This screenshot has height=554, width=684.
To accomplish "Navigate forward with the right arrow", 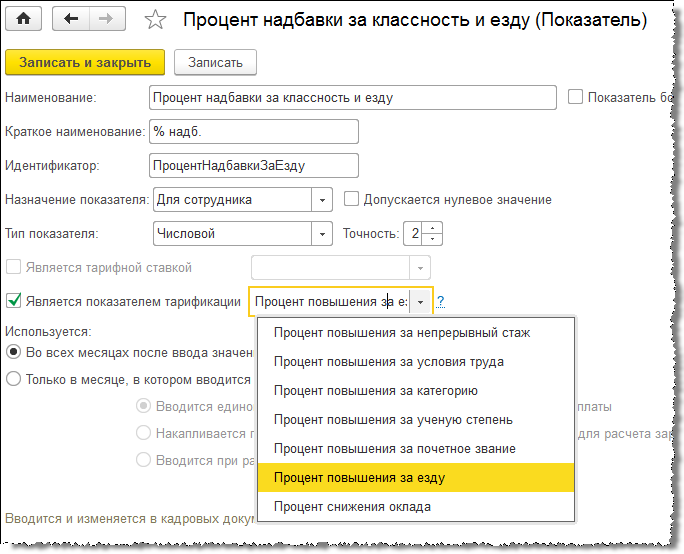I will (107, 19).
